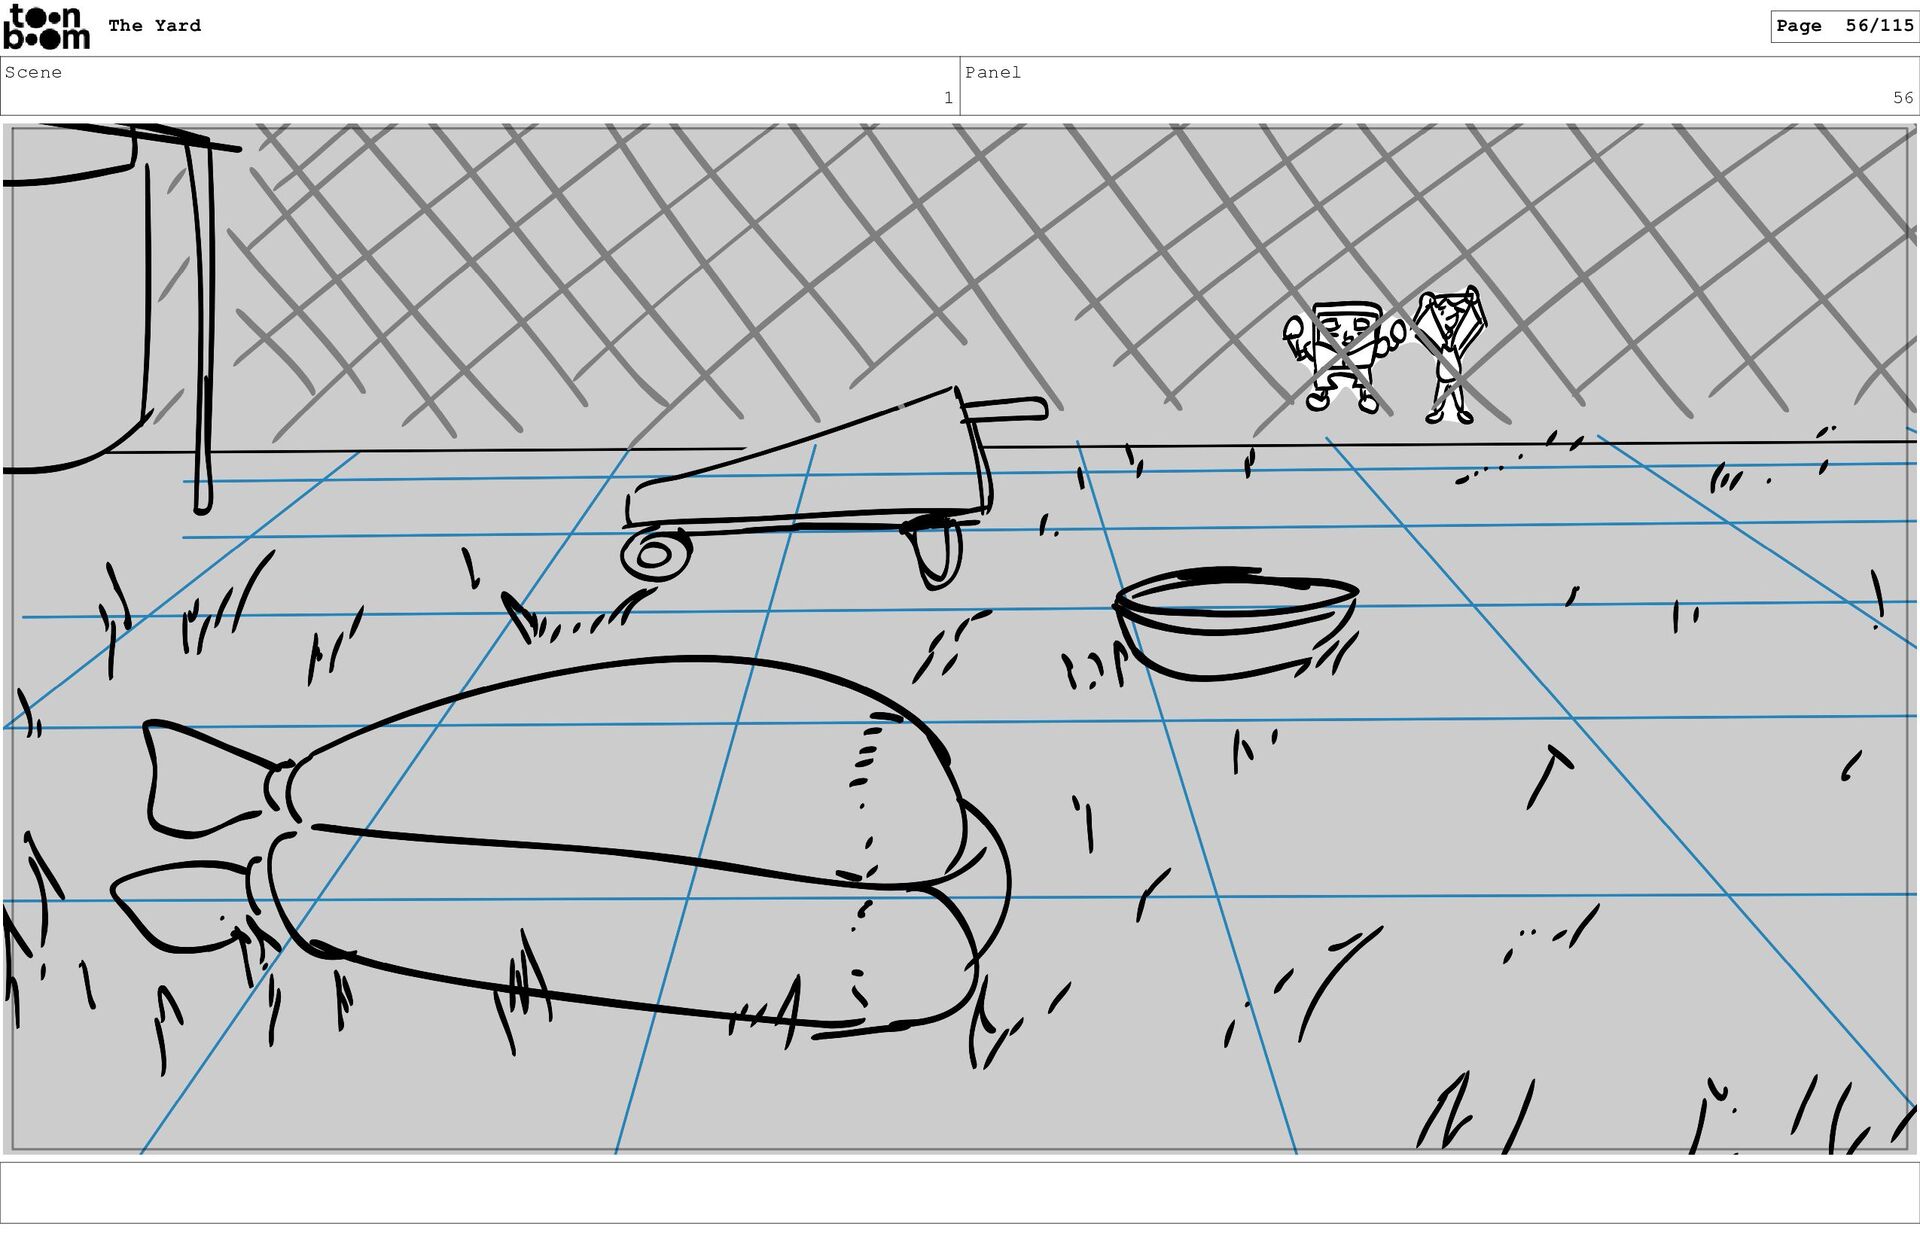1920x1242 pixels.
Task: Click the square-headed cartoon character
Action: coord(1343,355)
